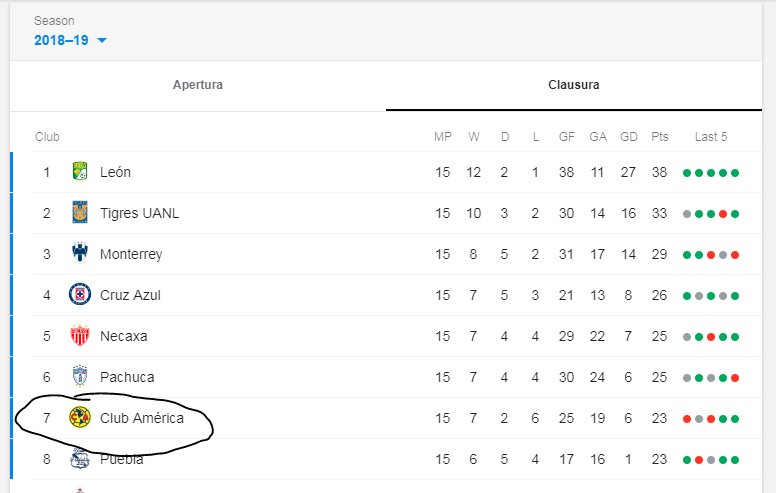Click the León club crest icon
776x493 pixels.
pos(80,172)
